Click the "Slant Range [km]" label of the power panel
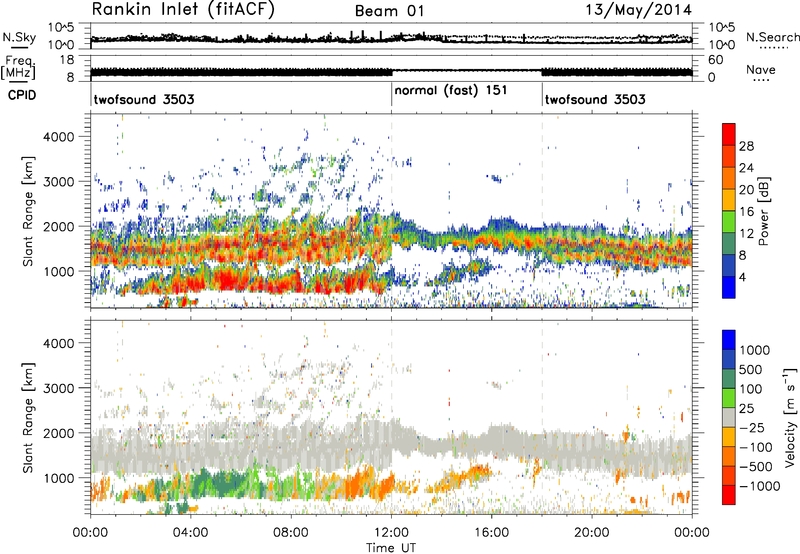Image resolution: width=800 pixels, height=554 pixels. click(28, 211)
